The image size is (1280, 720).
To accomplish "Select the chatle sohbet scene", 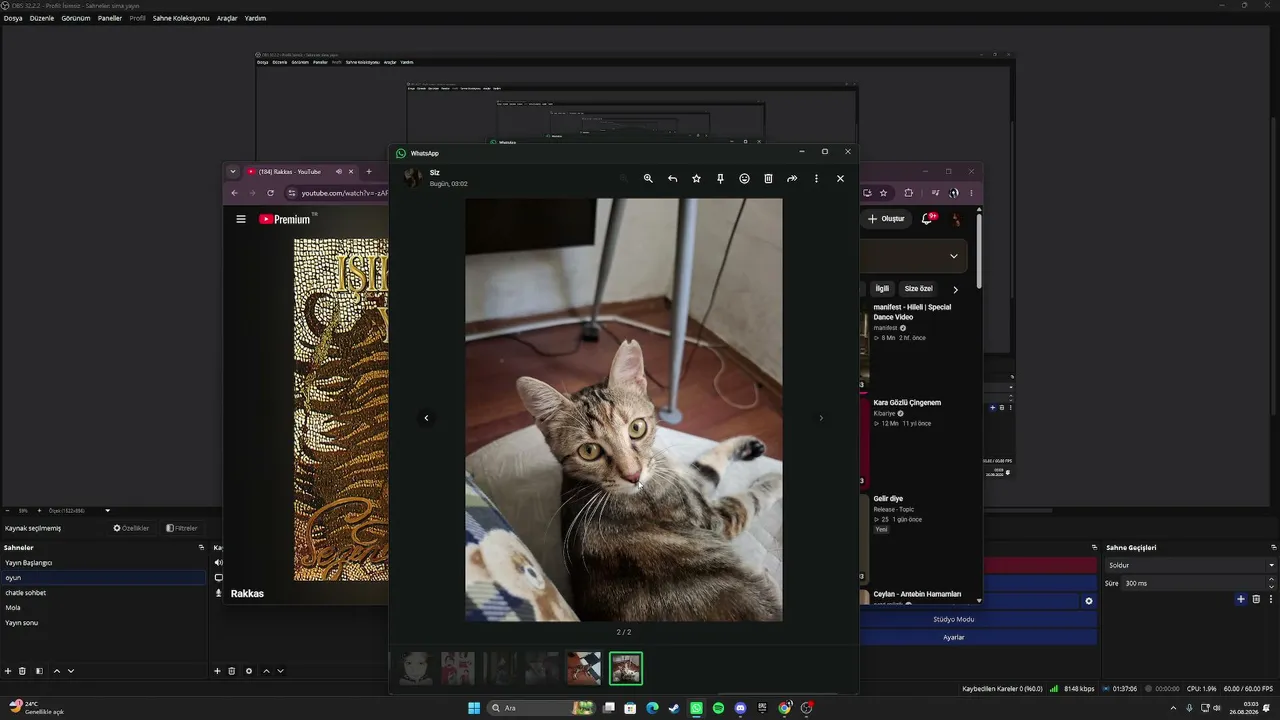I will [x=104, y=593].
